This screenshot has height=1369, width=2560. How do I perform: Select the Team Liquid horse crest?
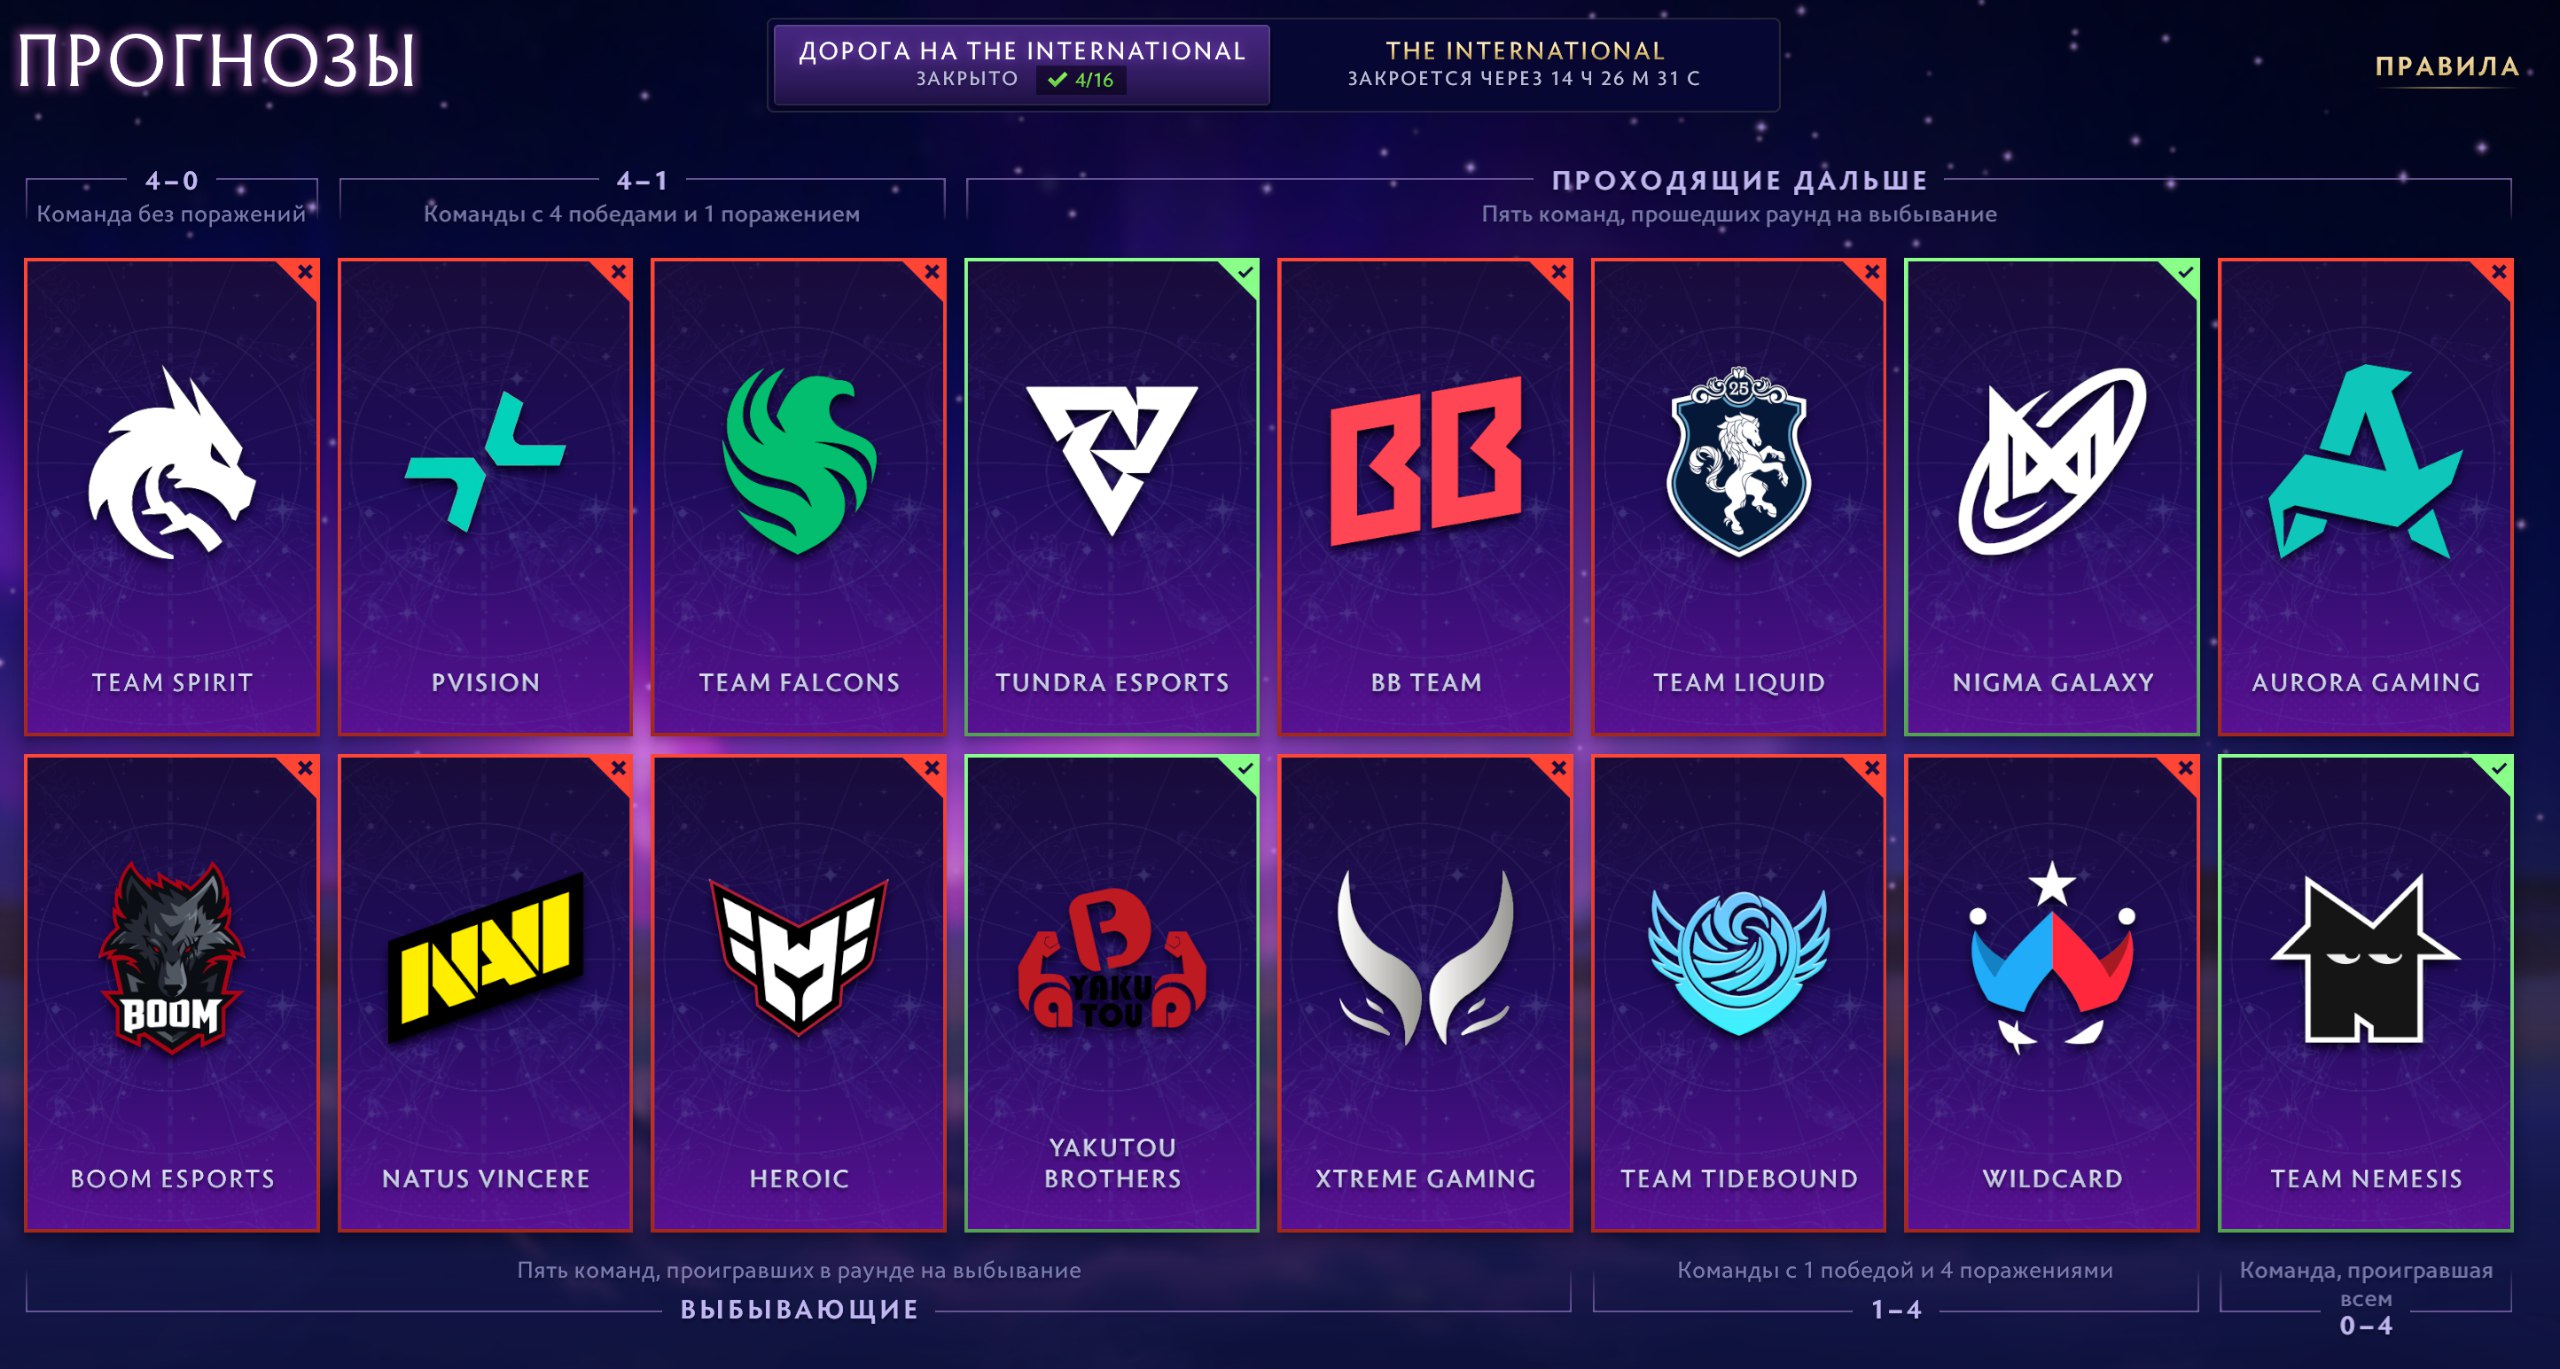coord(1739,461)
